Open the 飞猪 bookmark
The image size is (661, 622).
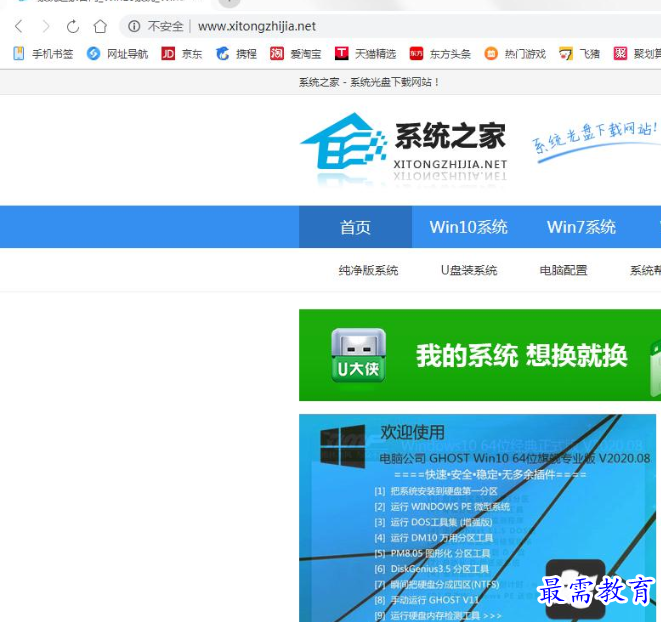click(579, 54)
